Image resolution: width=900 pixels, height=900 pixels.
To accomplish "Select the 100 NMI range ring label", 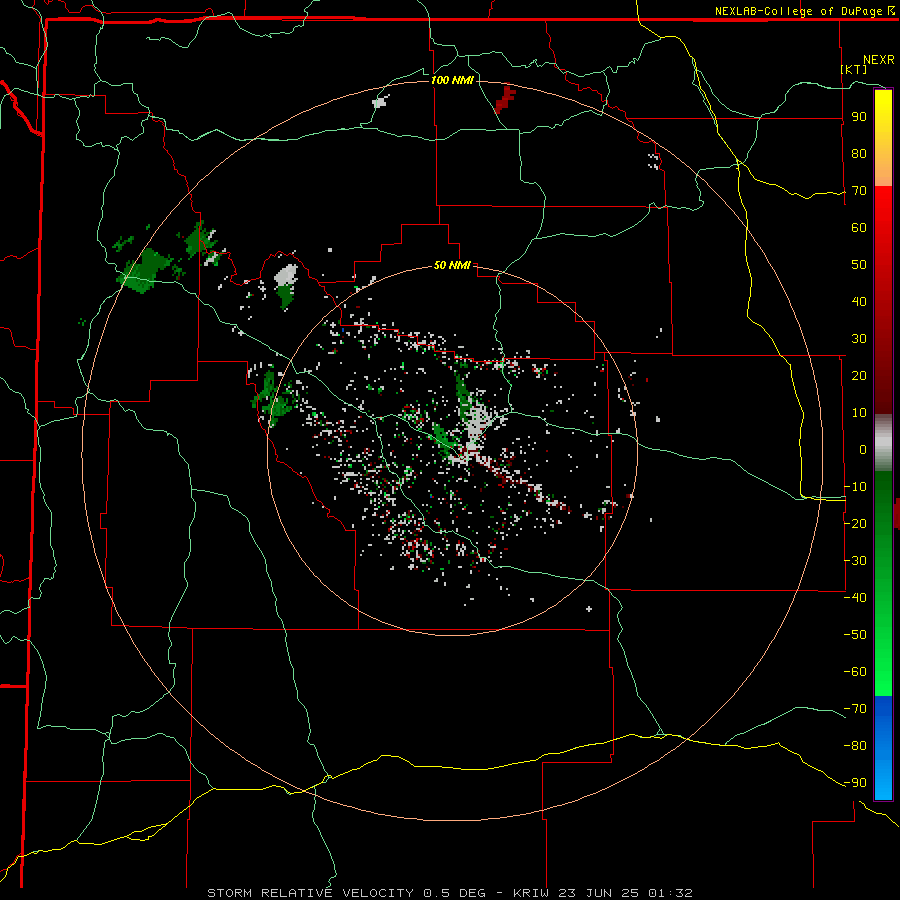I will 452,80.
